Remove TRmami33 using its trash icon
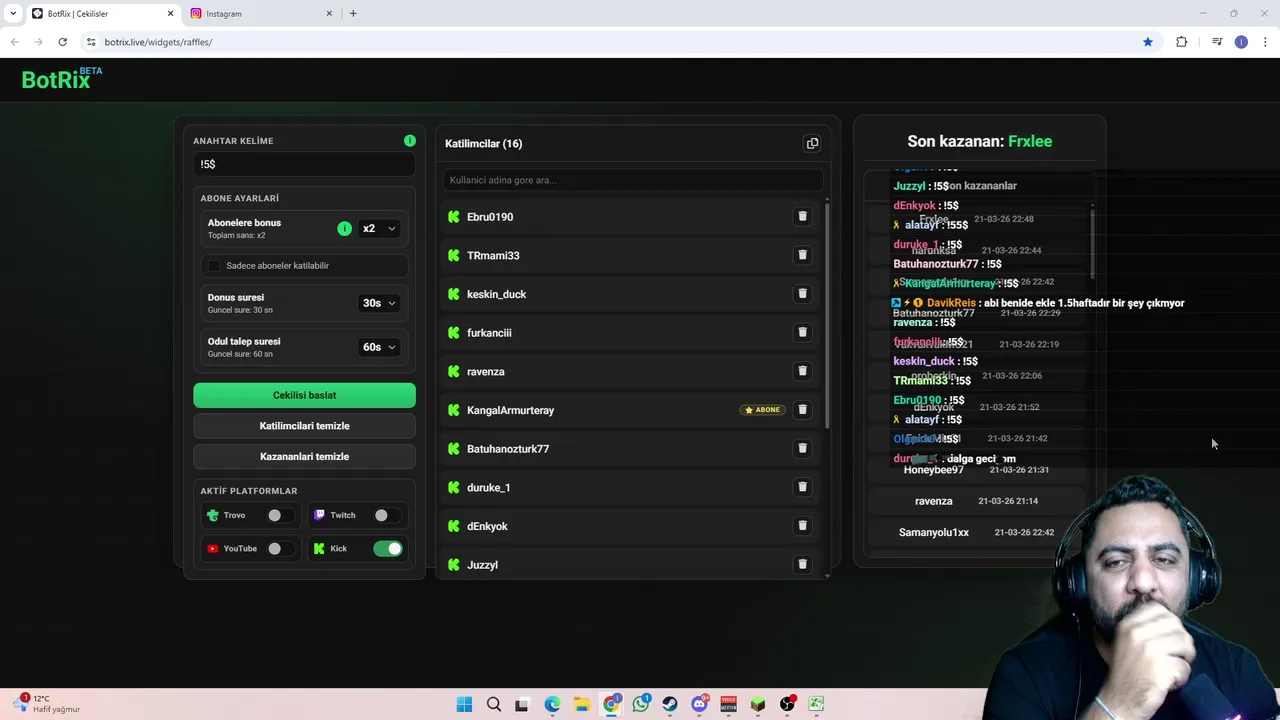This screenshot has width=1280, height=720. click(x=802, y=255)
